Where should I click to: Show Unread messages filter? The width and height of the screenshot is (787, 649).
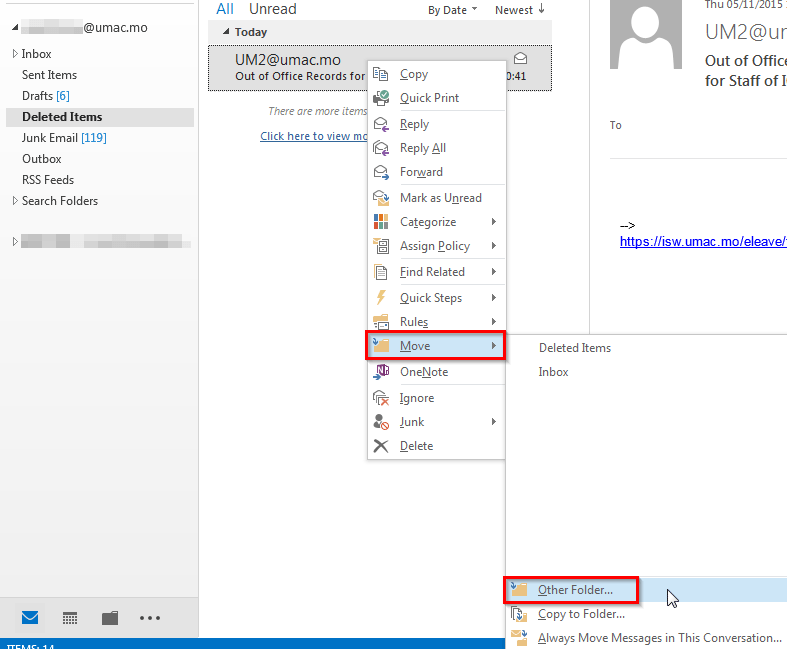coord(272,9)
